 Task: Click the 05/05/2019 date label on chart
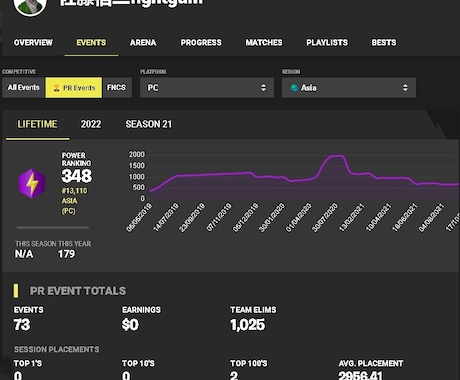coord(139,218)
